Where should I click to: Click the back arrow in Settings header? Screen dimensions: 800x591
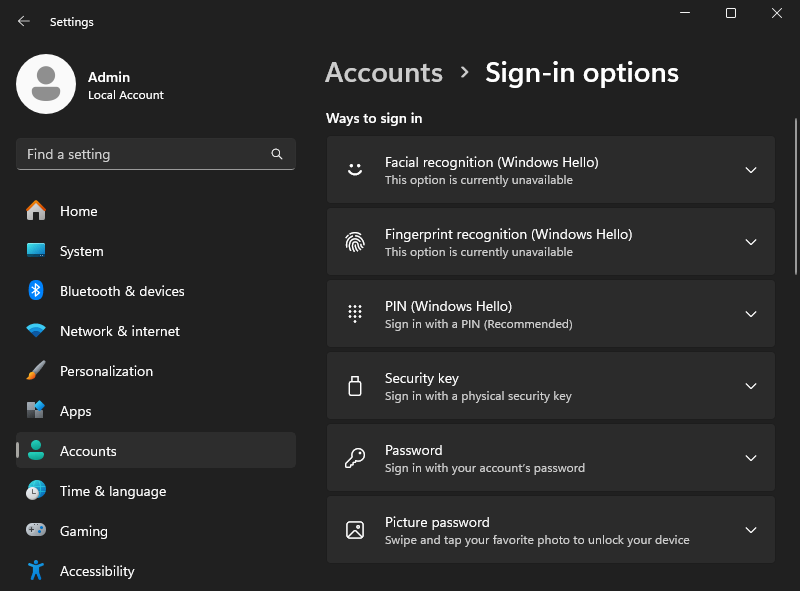[x=23, y=21]
